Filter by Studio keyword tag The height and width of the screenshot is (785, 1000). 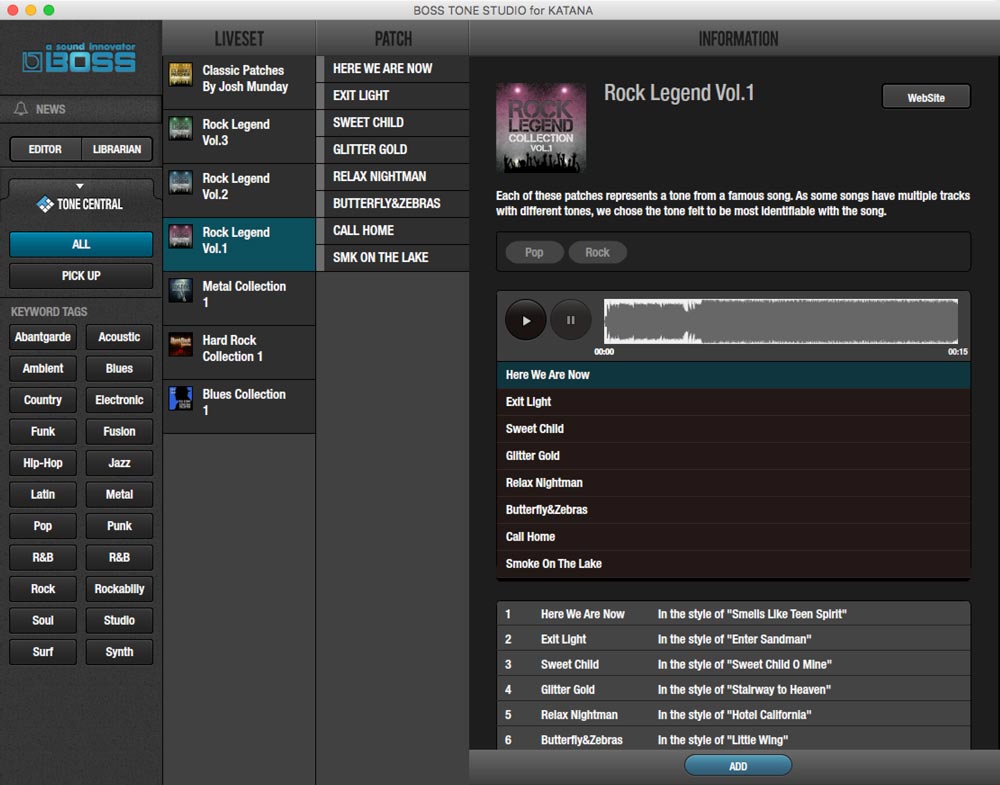tap(119, 620)
